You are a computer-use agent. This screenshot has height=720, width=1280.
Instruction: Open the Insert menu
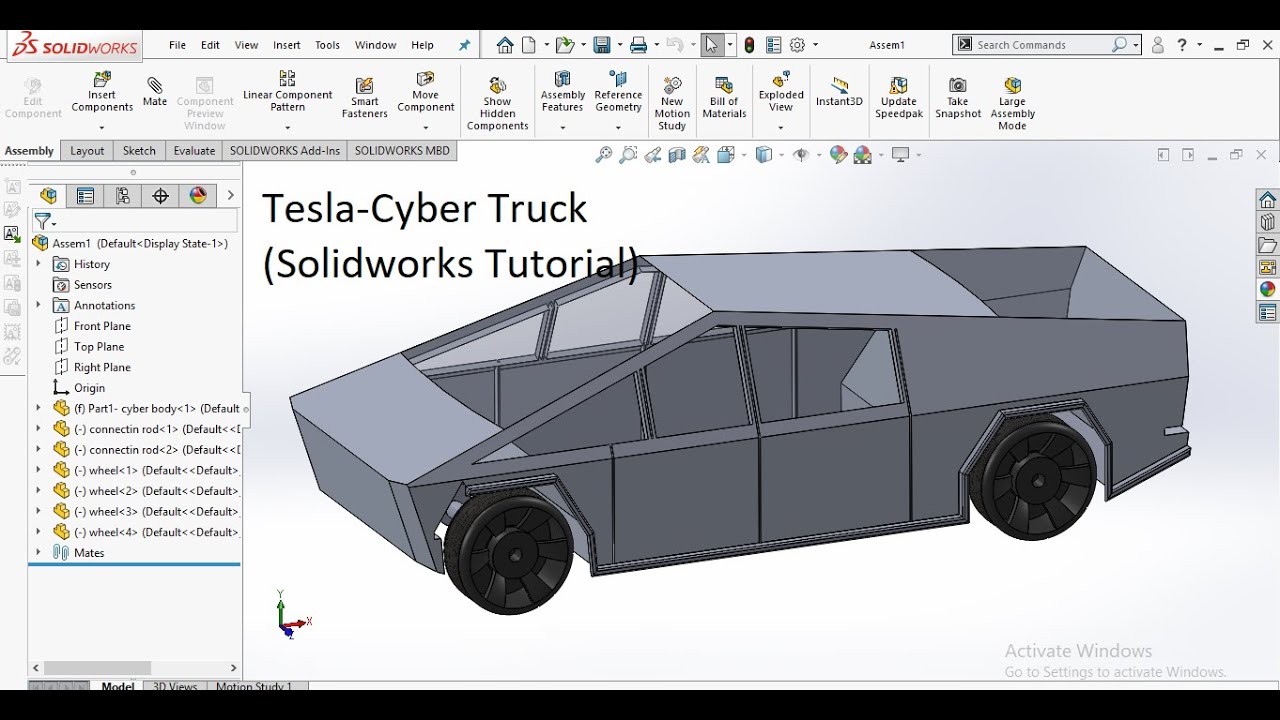(x=287, y=45)
